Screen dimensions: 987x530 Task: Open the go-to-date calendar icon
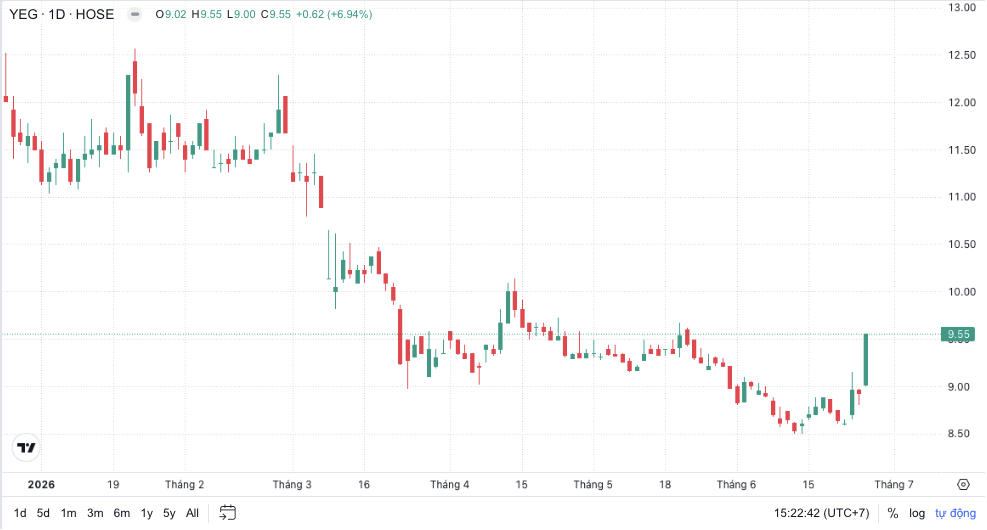click(x=227, y=513)
